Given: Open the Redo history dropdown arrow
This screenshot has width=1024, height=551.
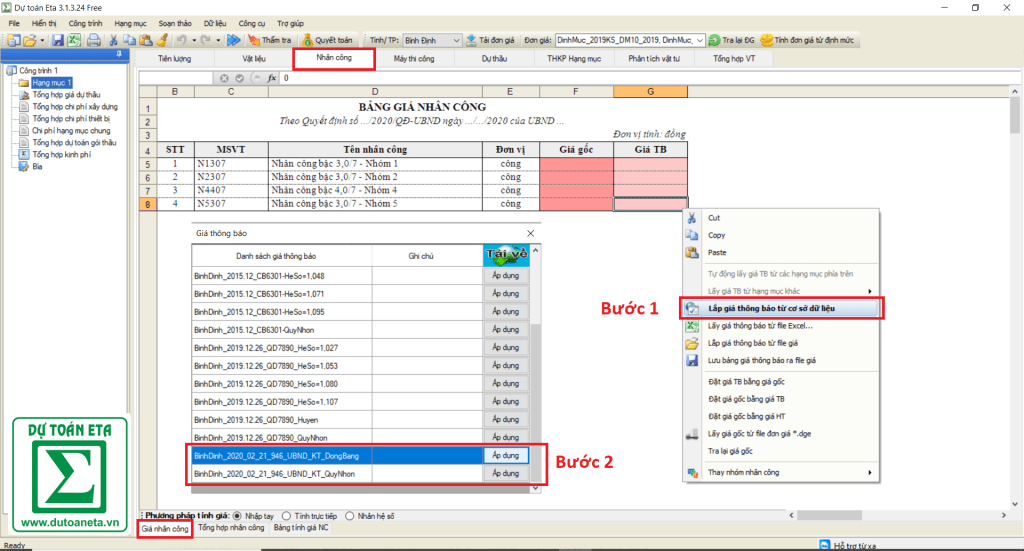Looking at the screenshot, I should click(x=218, y=40).
